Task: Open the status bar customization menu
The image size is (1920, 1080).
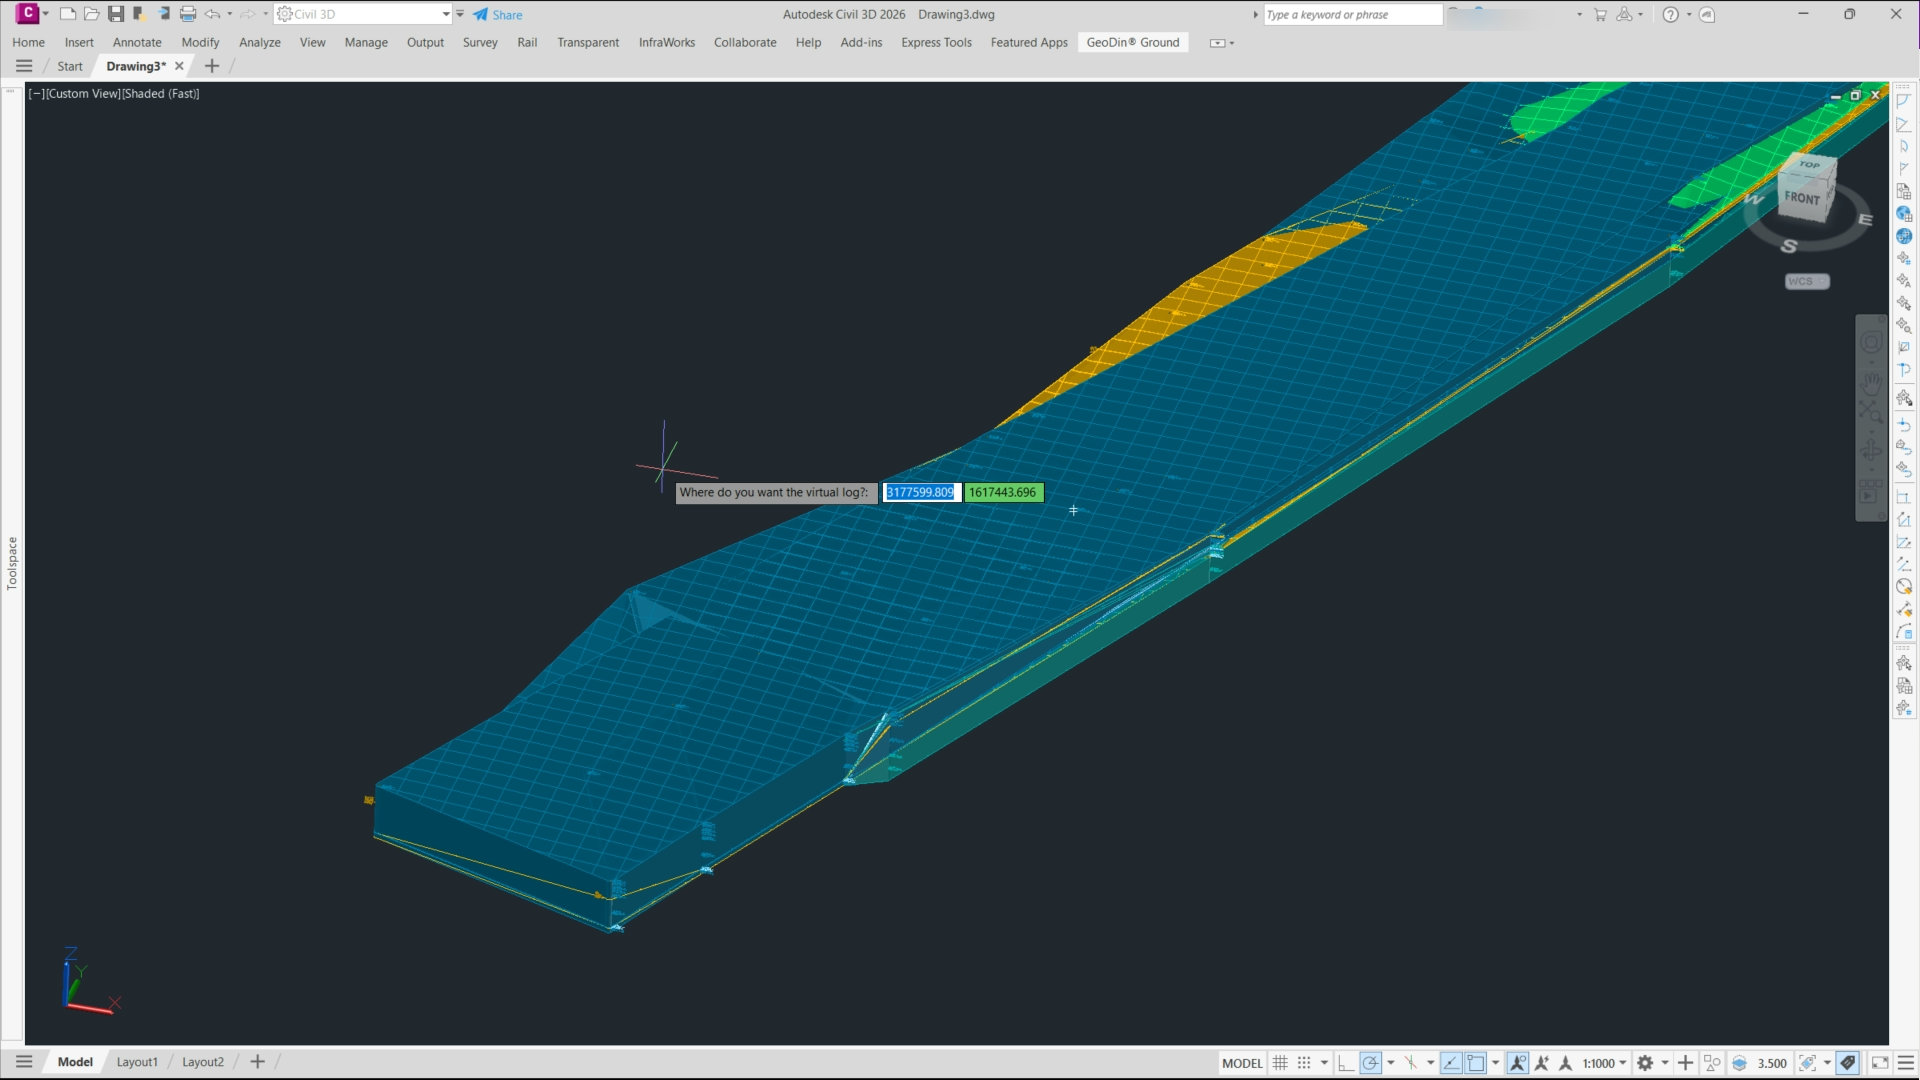Action: point(1905,1063)
